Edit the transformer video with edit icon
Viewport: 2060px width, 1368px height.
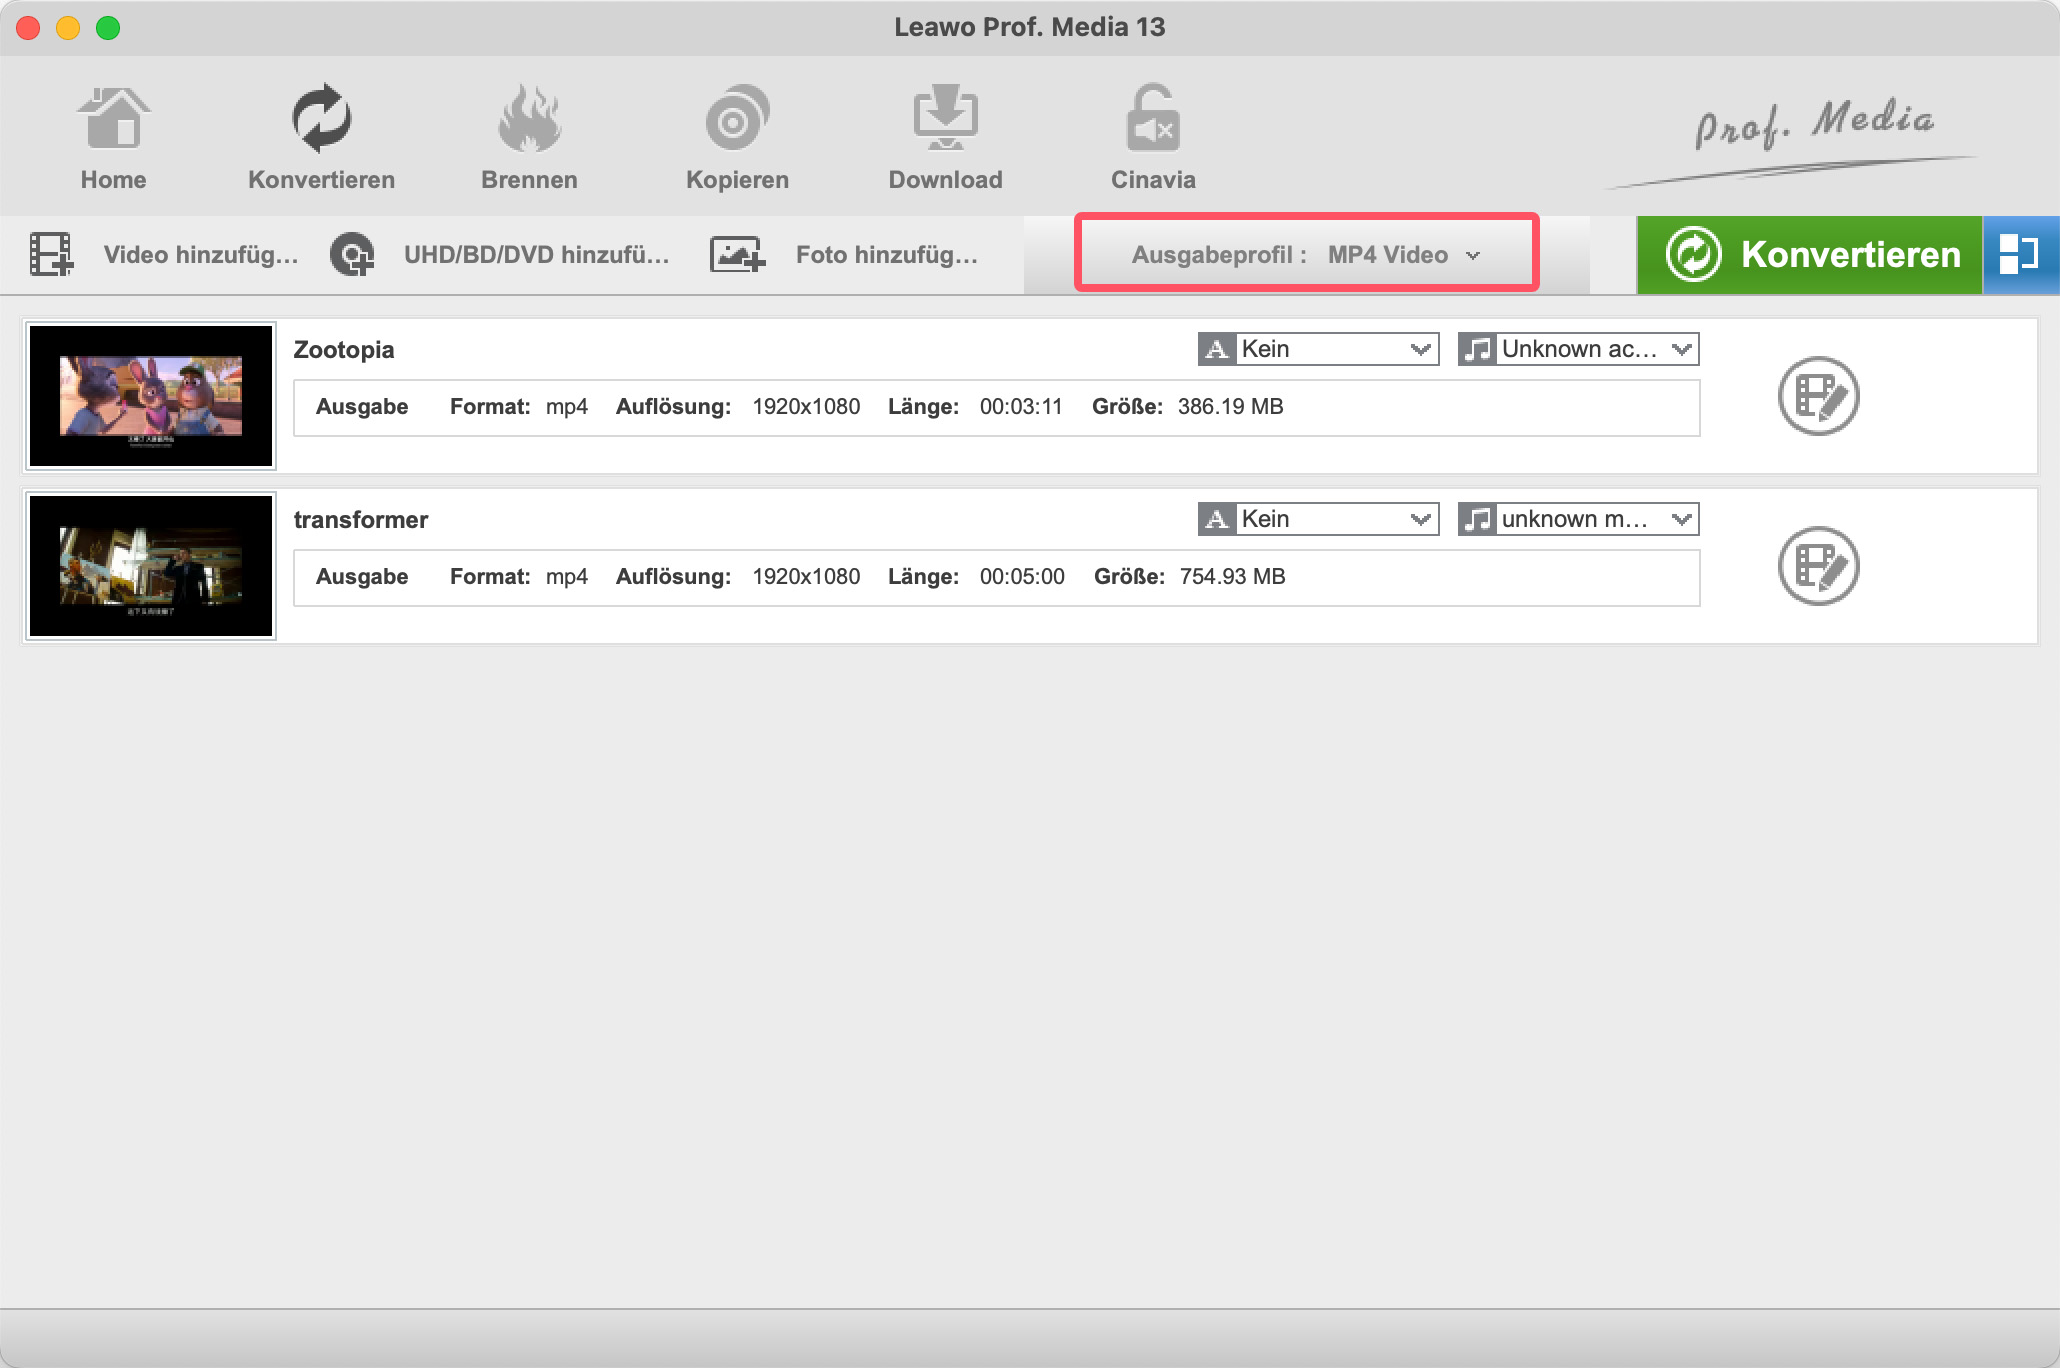(x=1818, y=566)
